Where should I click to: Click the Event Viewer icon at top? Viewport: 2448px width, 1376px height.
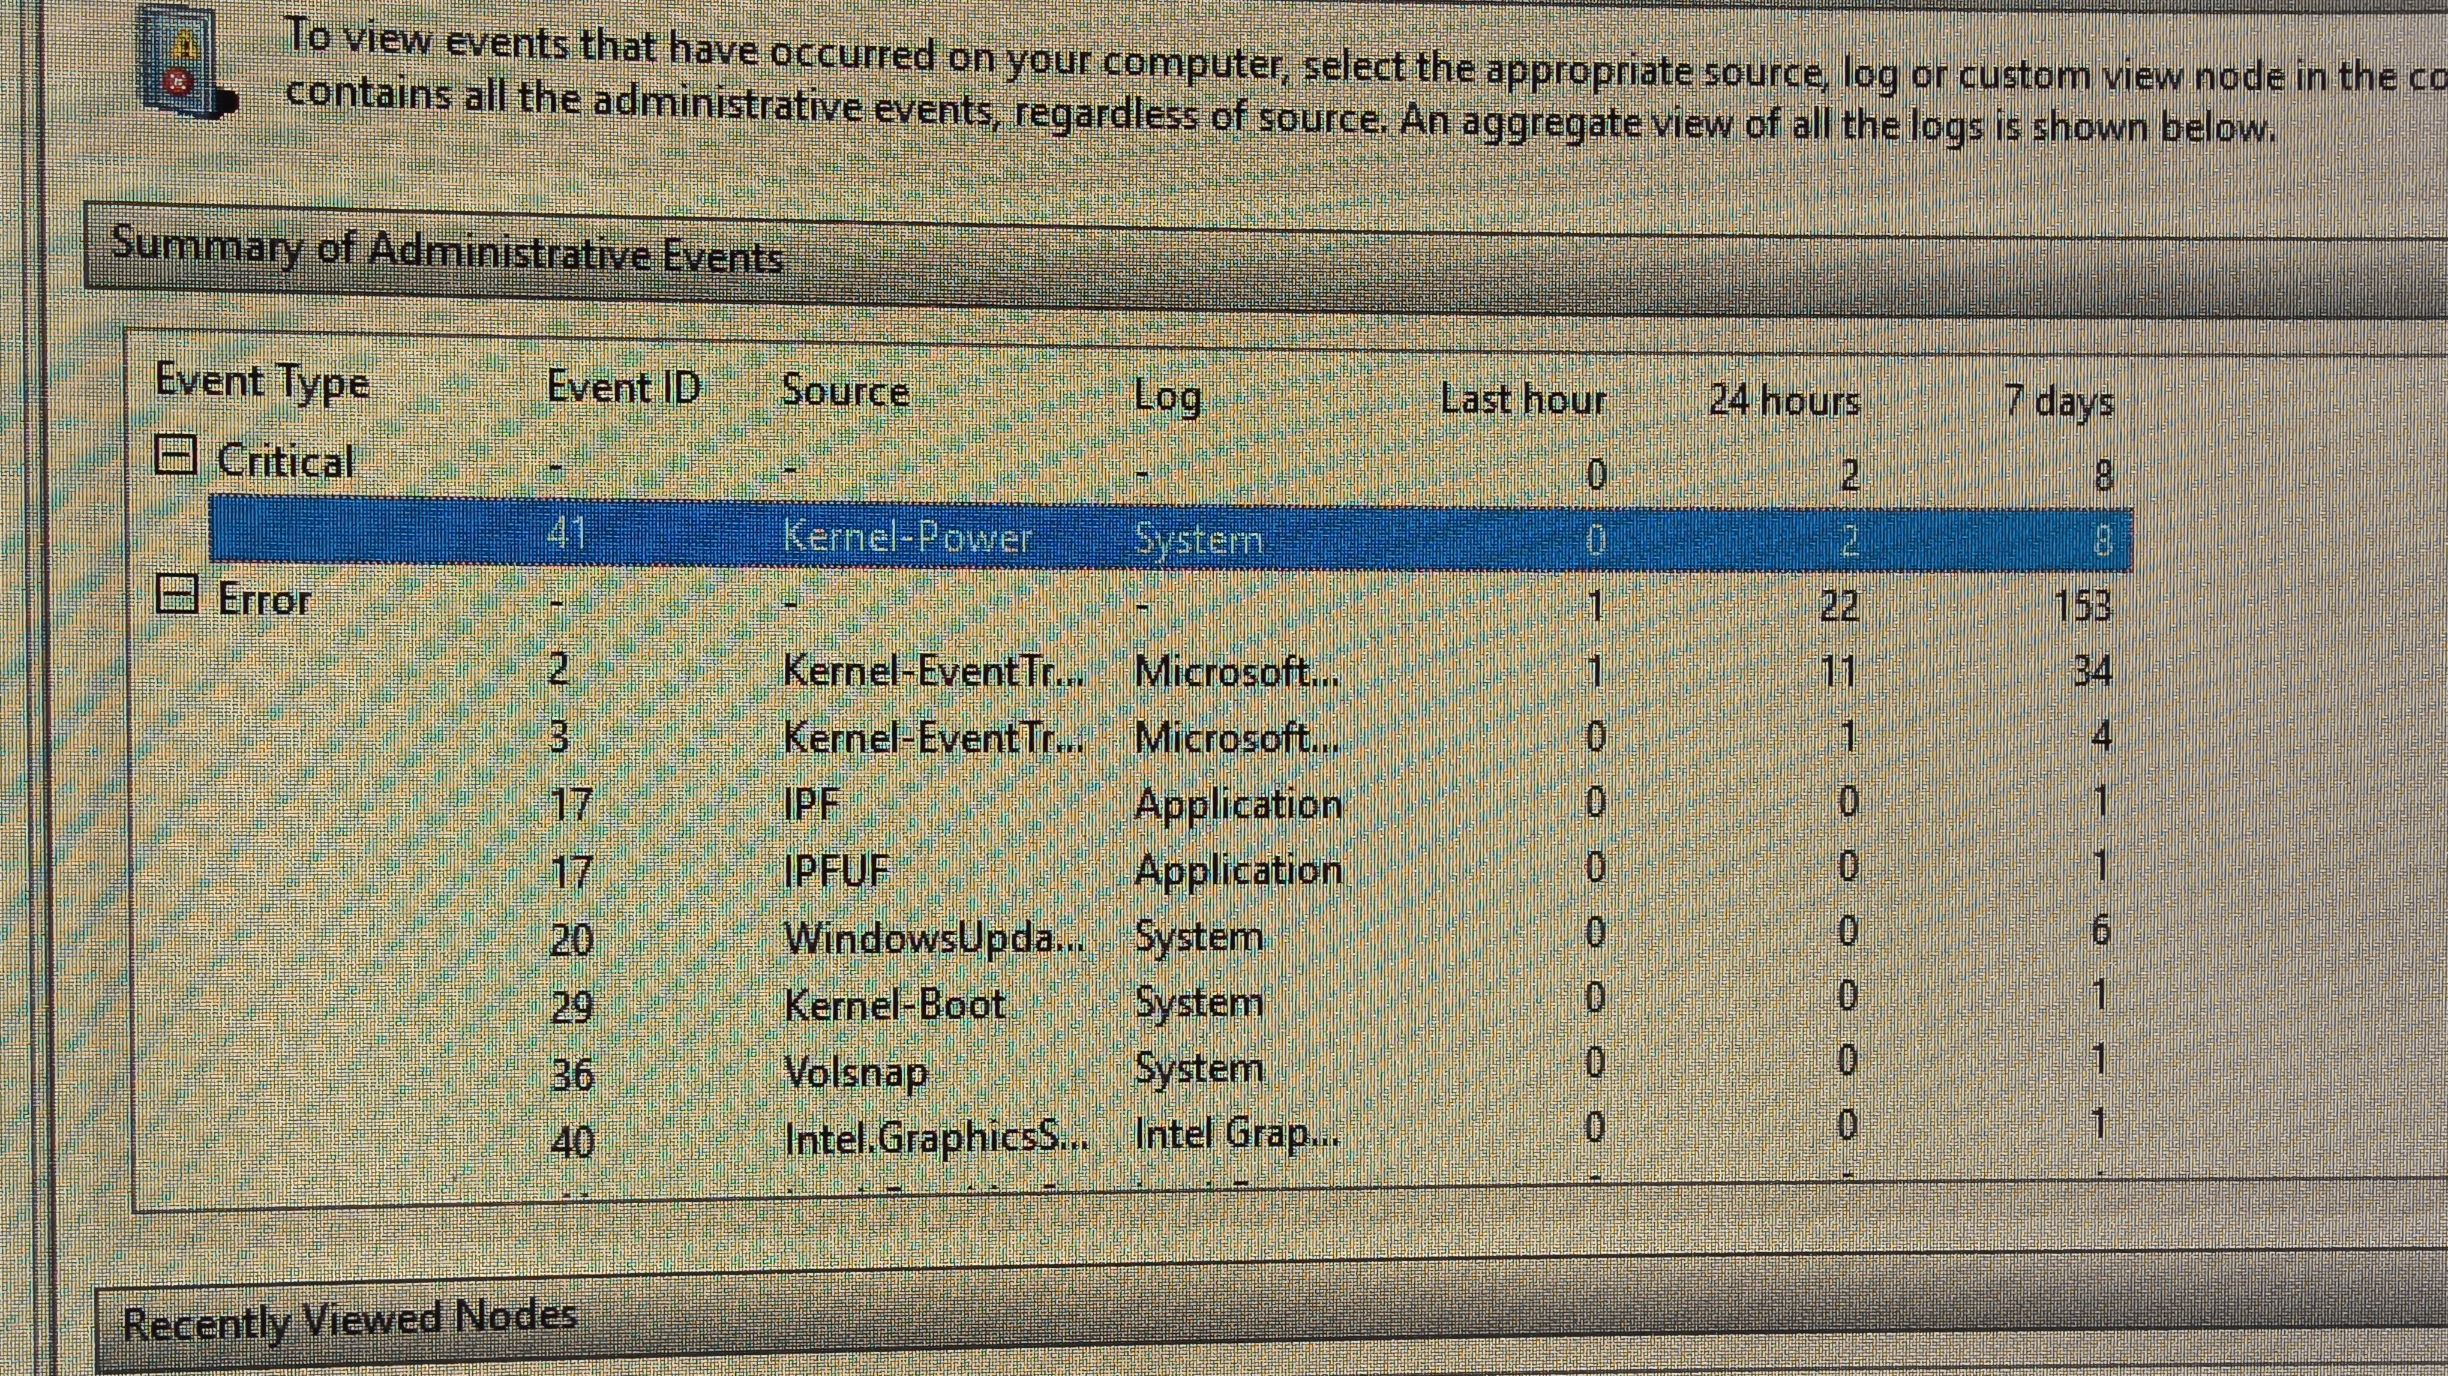(x=184, y=62)
